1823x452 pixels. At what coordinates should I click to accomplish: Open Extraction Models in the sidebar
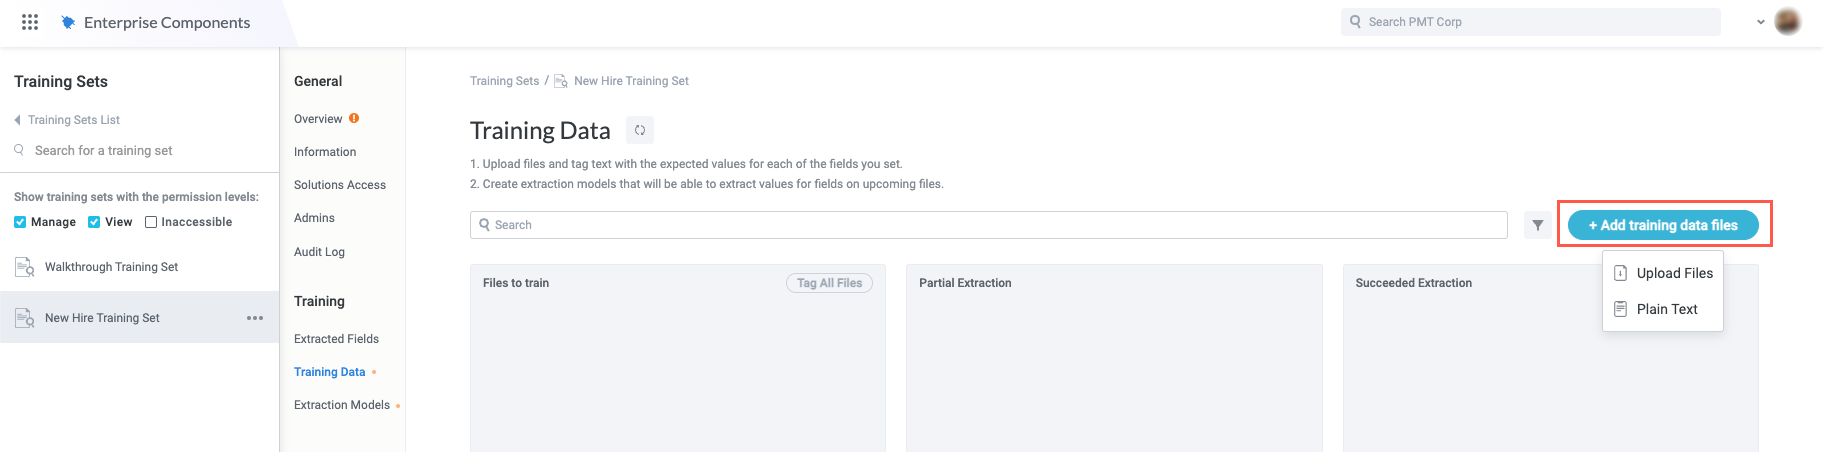coord(342,405)
